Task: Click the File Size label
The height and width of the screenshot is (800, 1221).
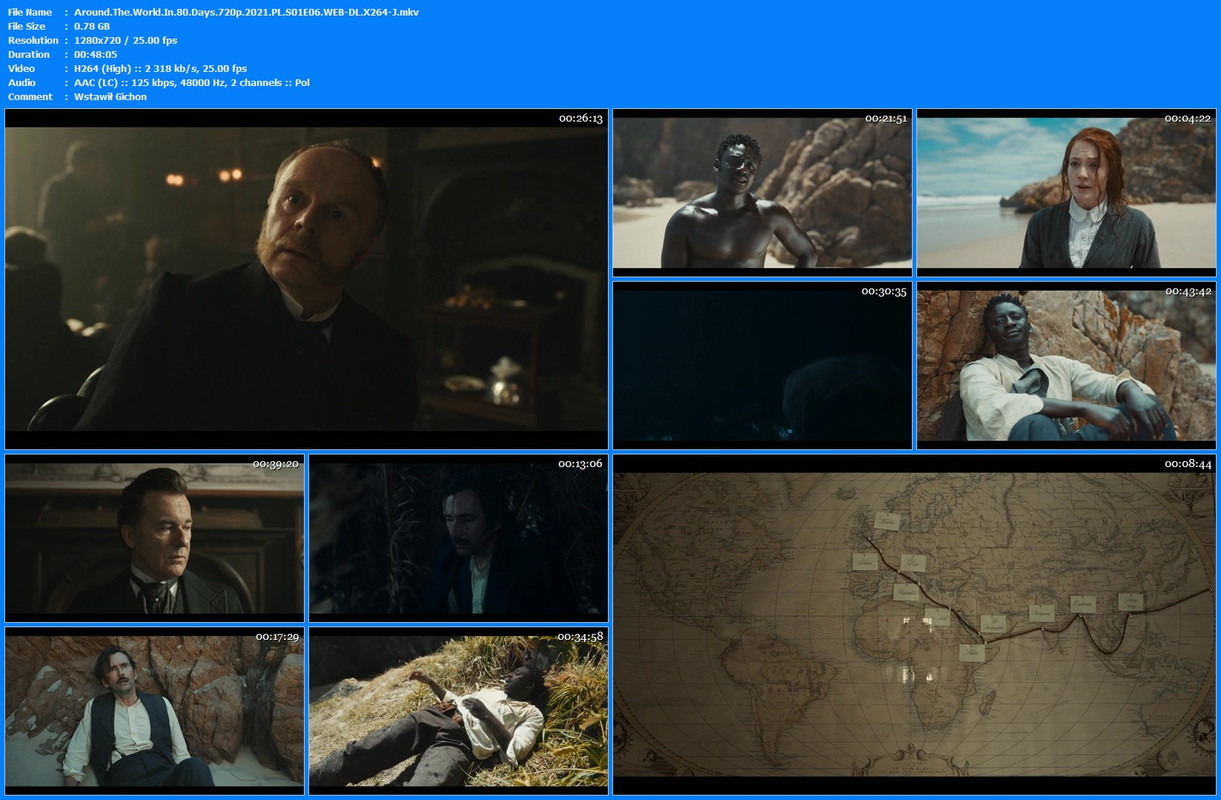Action: pyautogui.click(x=27, y=26)
